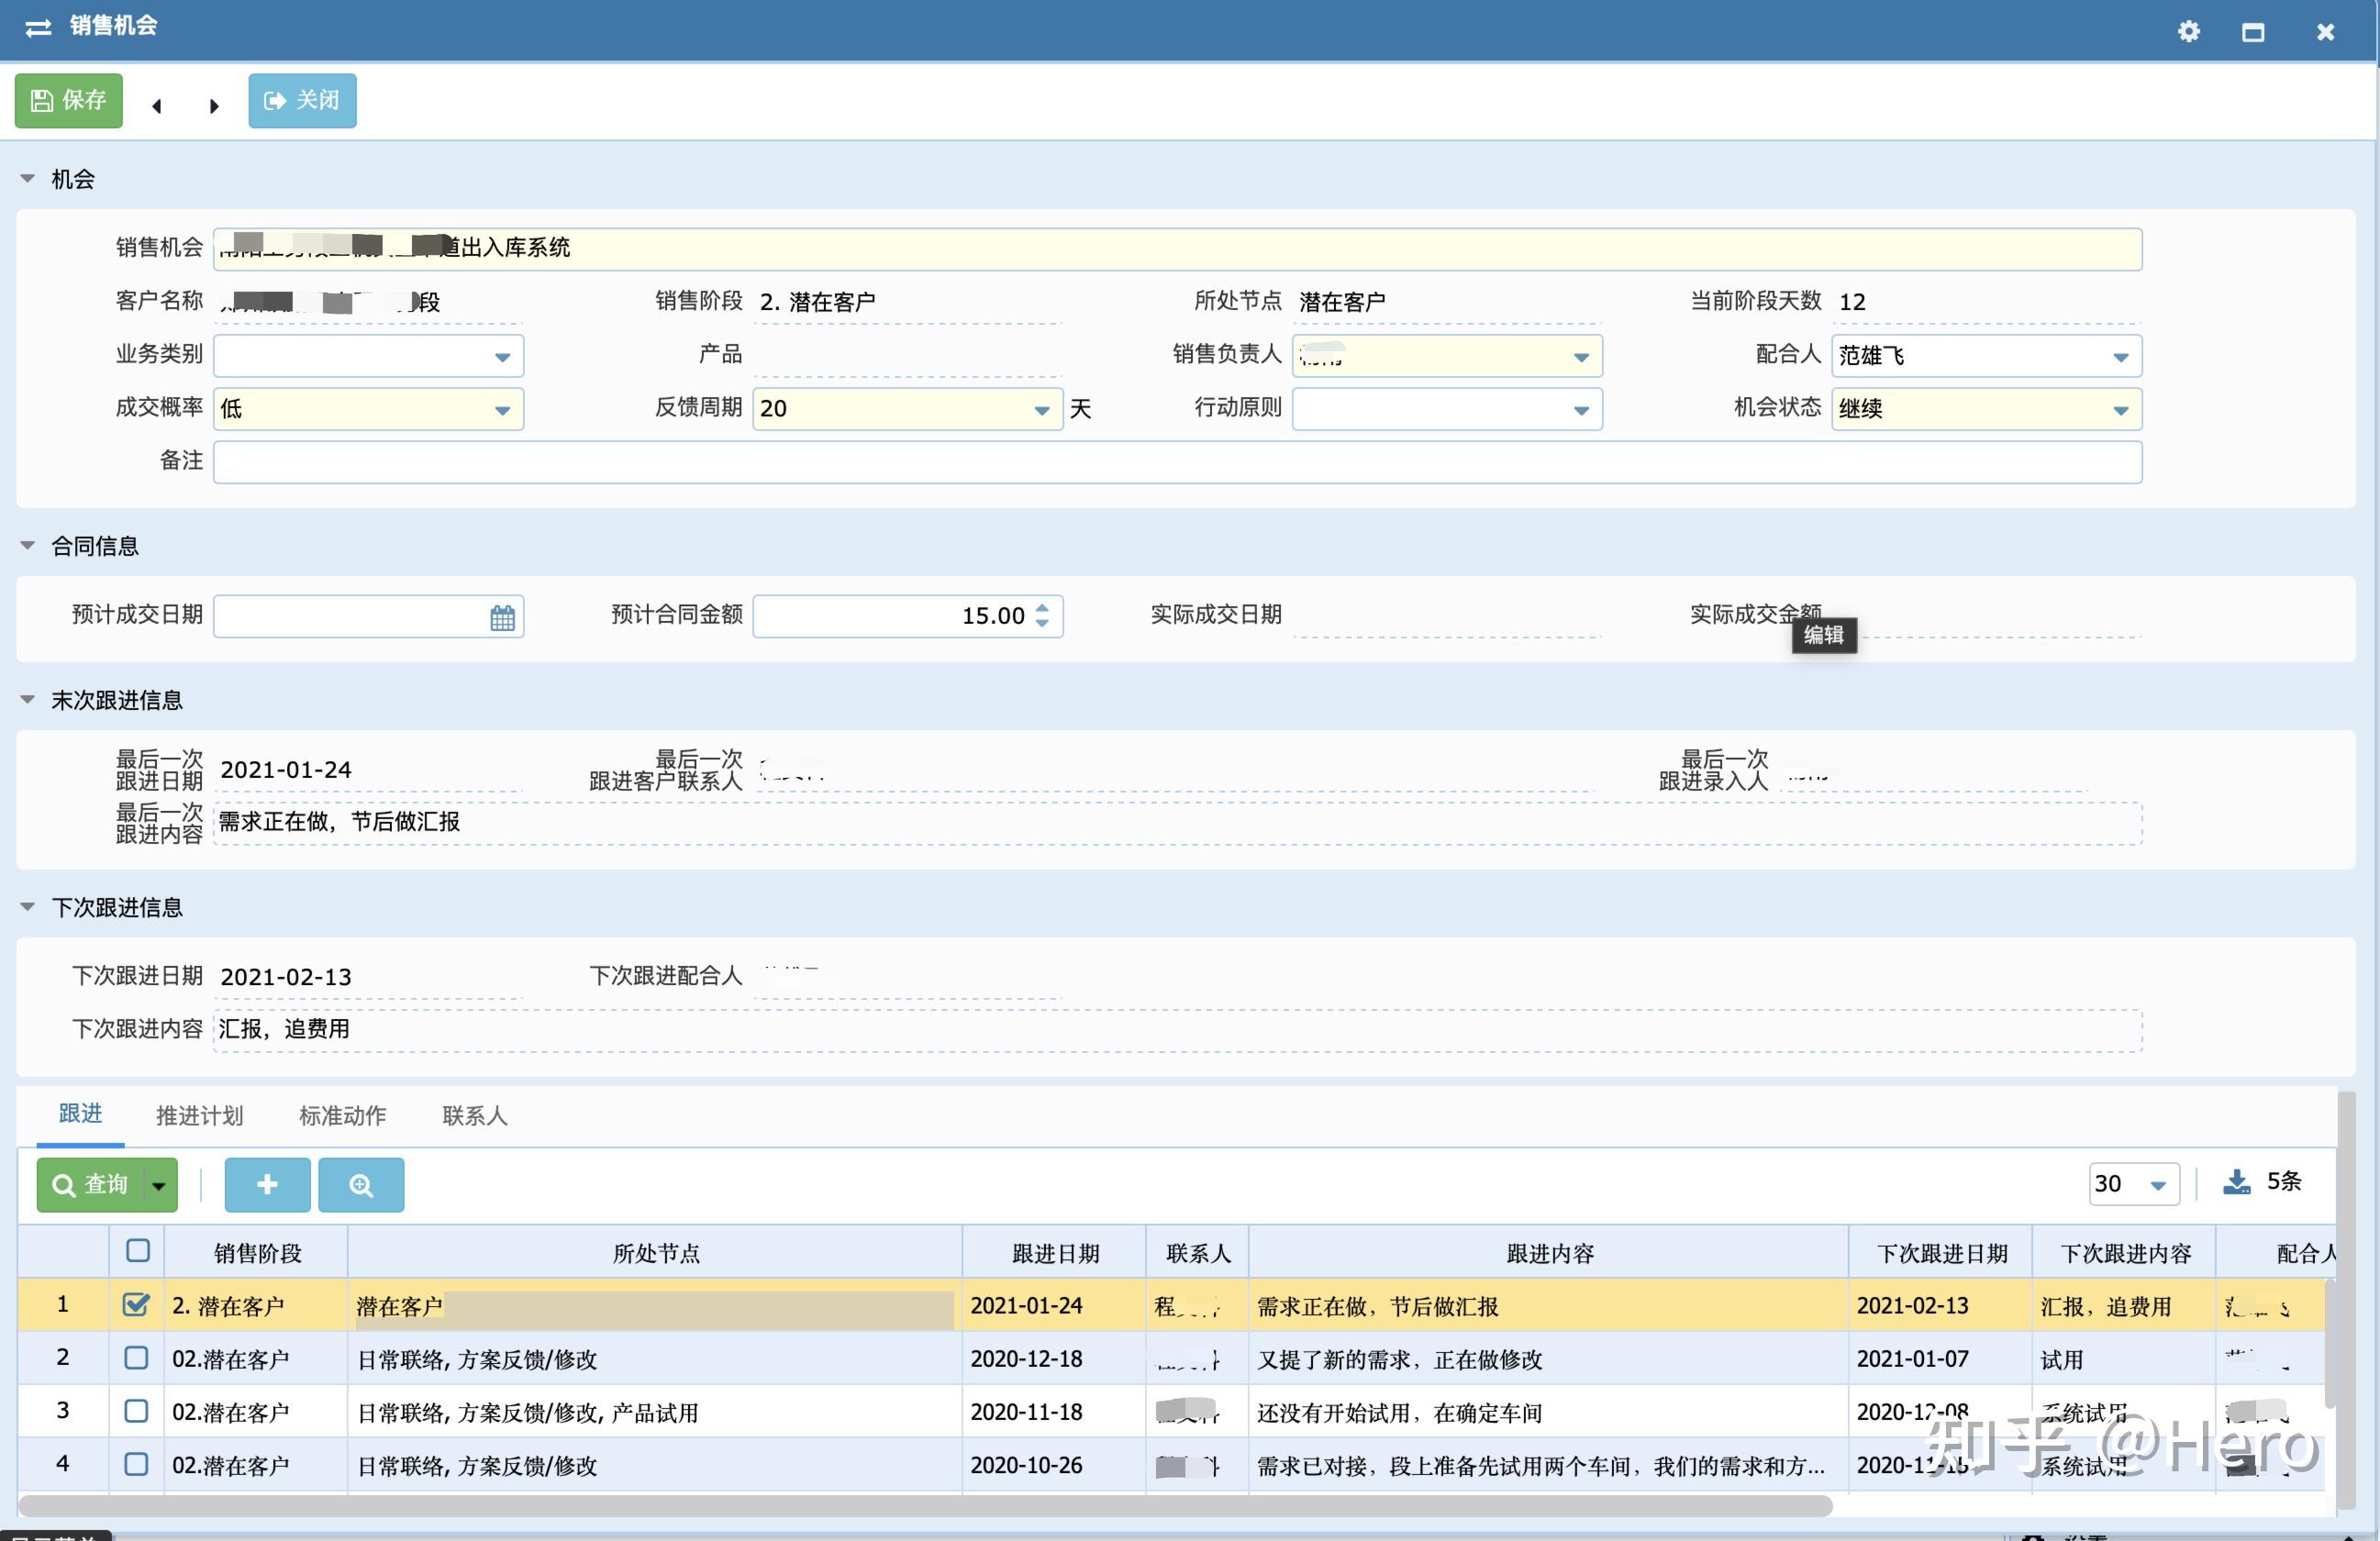Click the settings gear in the title bar
The image size is (2380, 1541).
click(x=2188, y=32)
